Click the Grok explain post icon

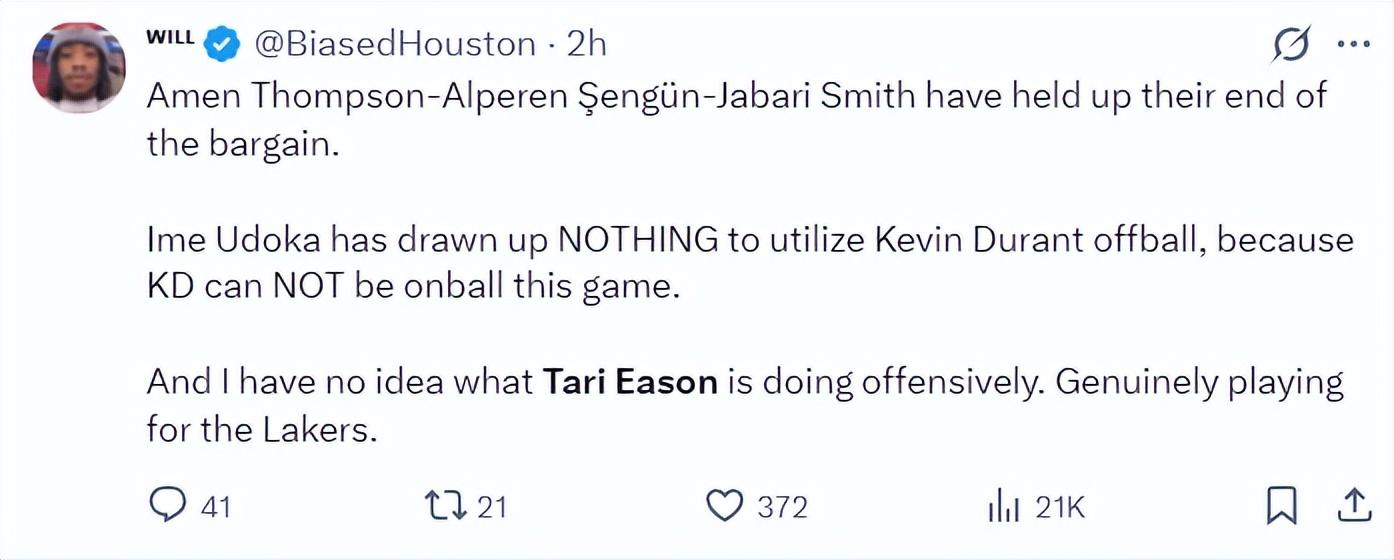[1292, 45]
